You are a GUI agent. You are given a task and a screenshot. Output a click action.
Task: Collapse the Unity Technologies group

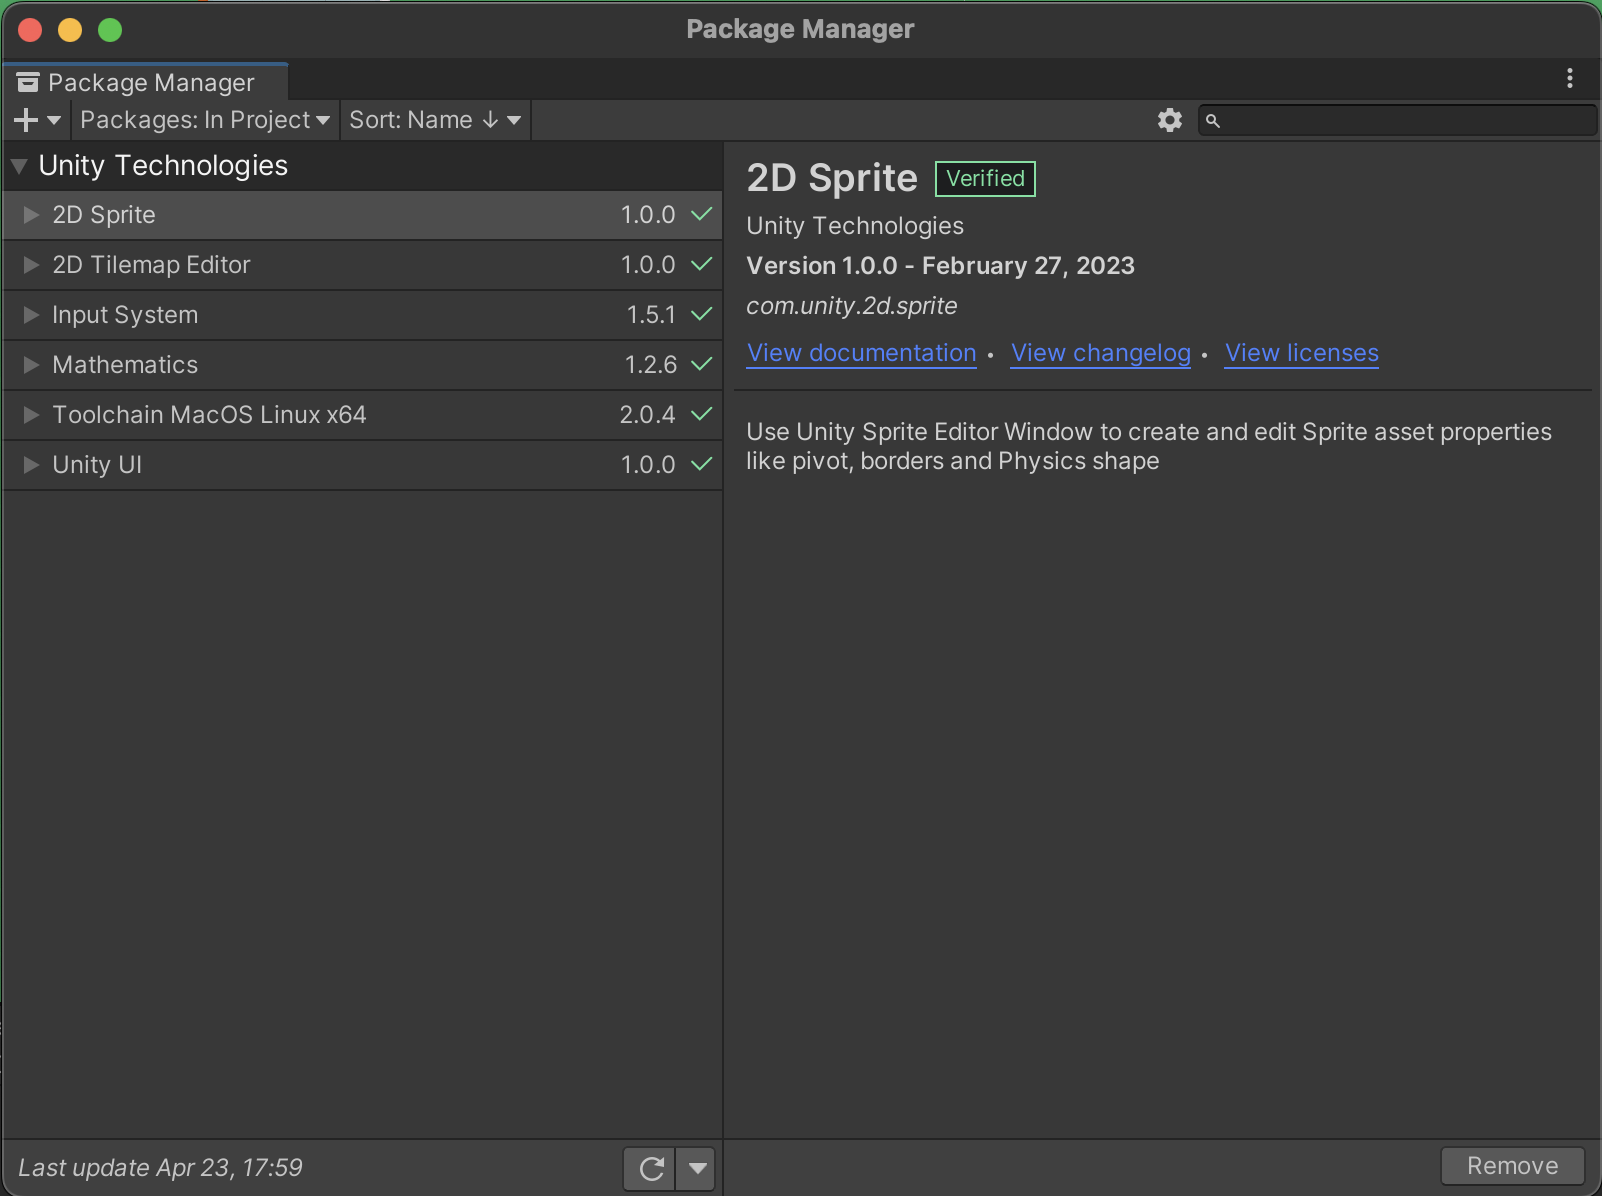(x=19, y=166)
